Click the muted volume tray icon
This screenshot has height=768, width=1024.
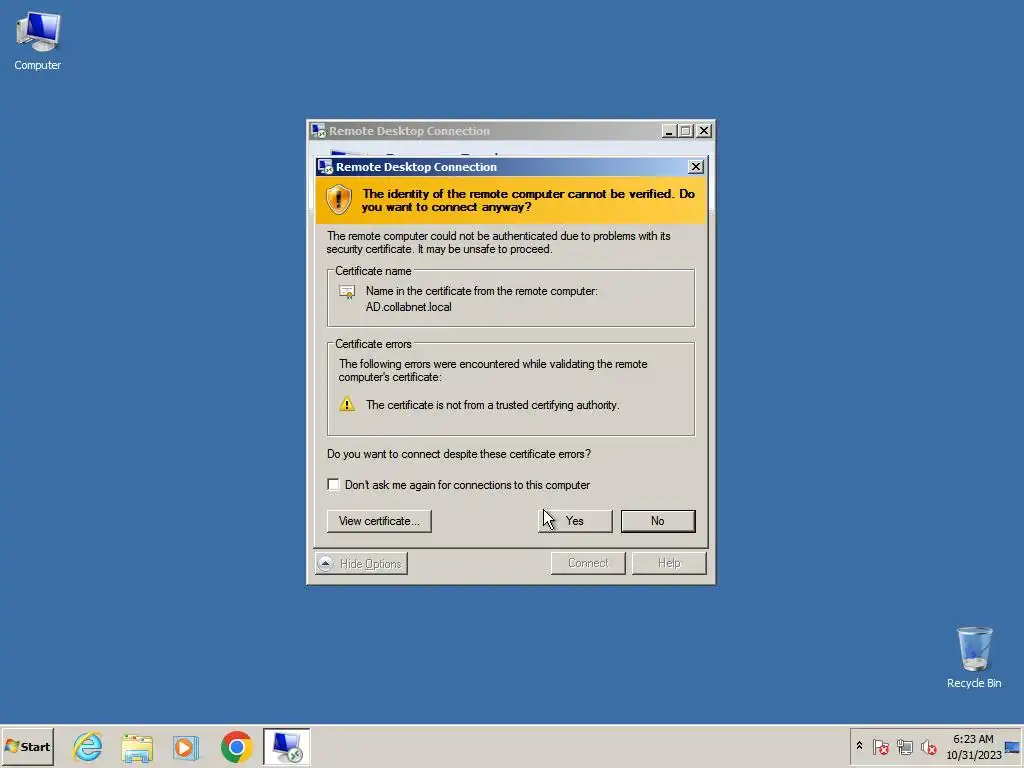(x=929, y=746)
